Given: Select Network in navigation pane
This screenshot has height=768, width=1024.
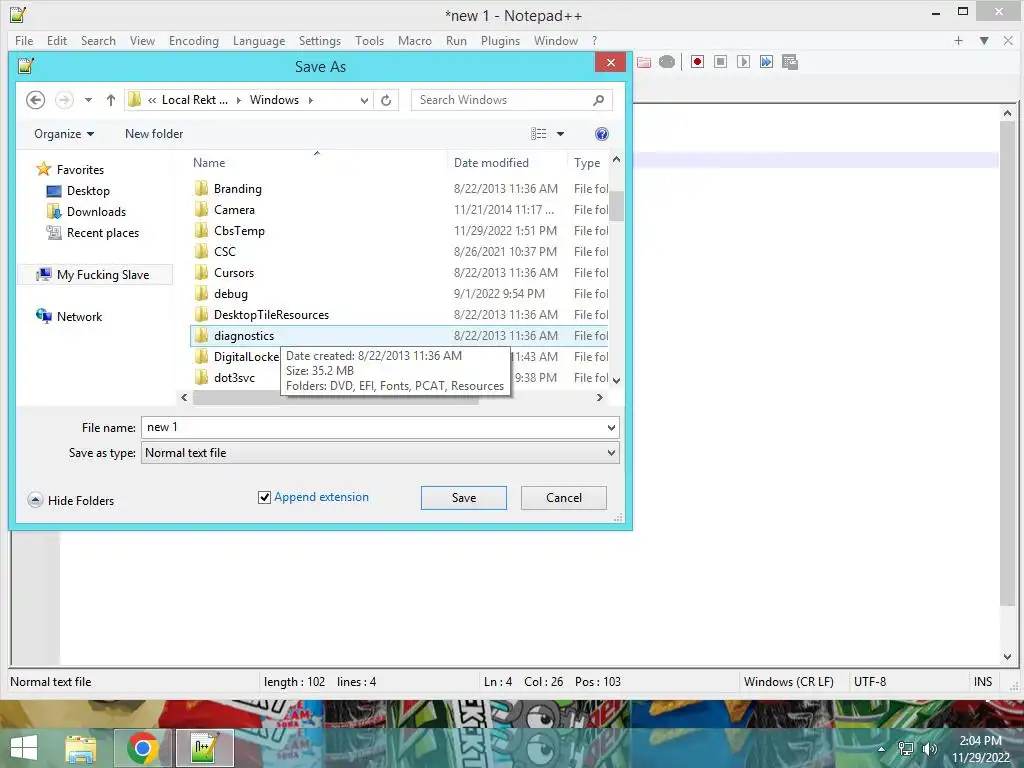Looking at the screenshot, I should tap(69, 317).
